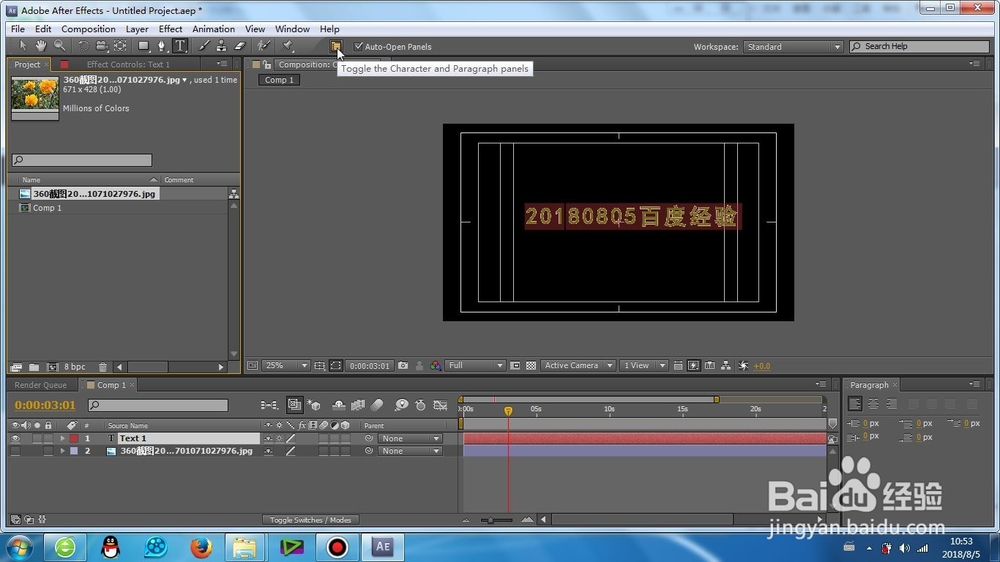This screenshot has width=1000, height=562.
Task: Switch to Effect Controls: Text 1 tab
Action: click(128, 64)
